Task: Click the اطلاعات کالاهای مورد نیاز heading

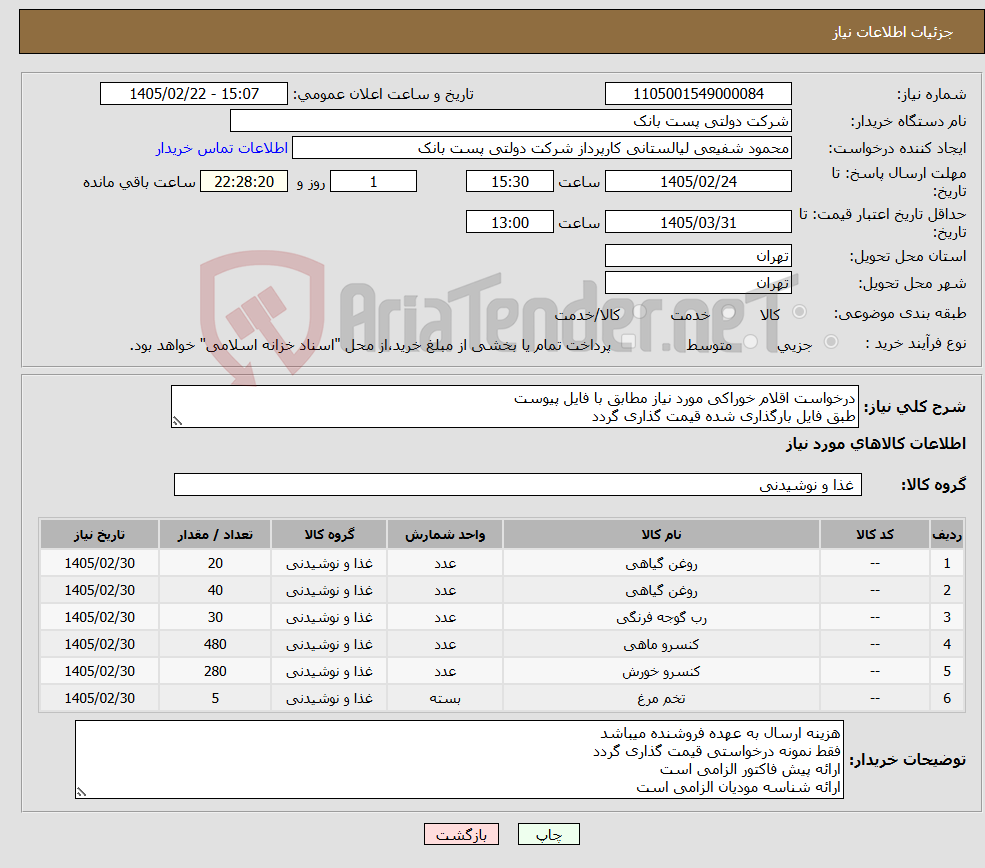Action: click(876, 444)
